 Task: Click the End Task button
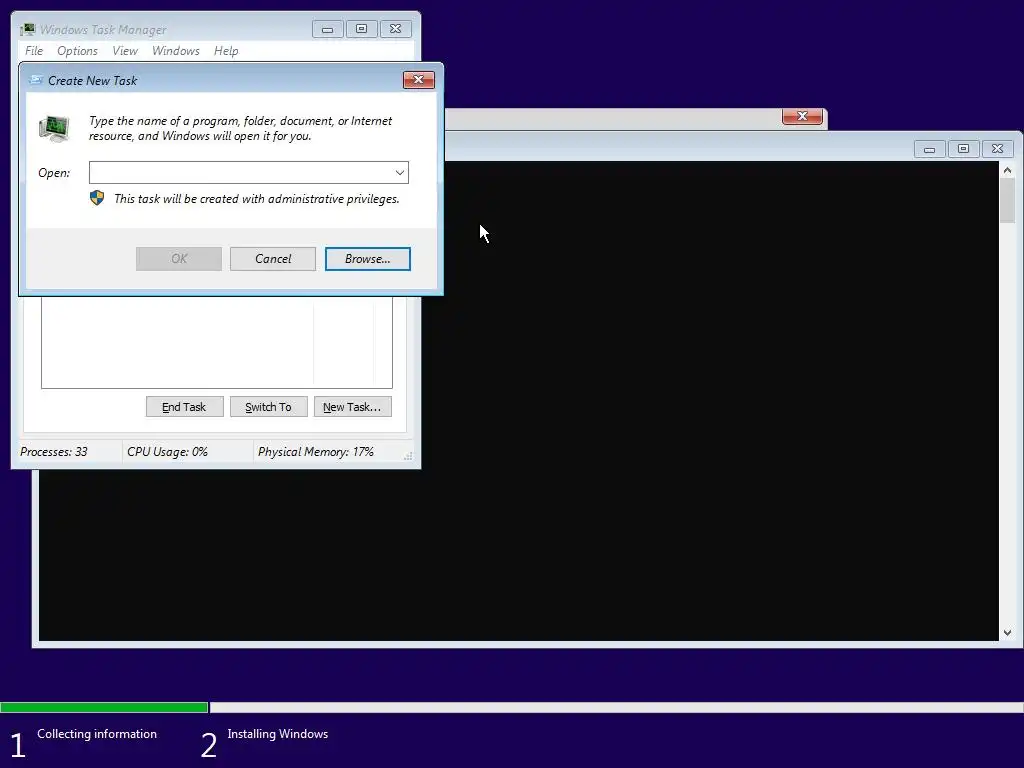184,407
